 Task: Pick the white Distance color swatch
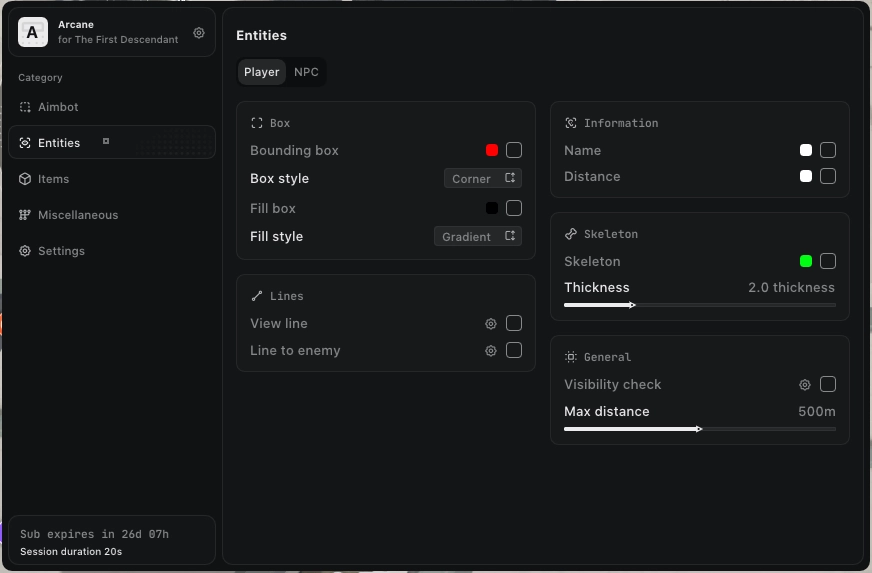pyautogui.click(x=805, y=176)
